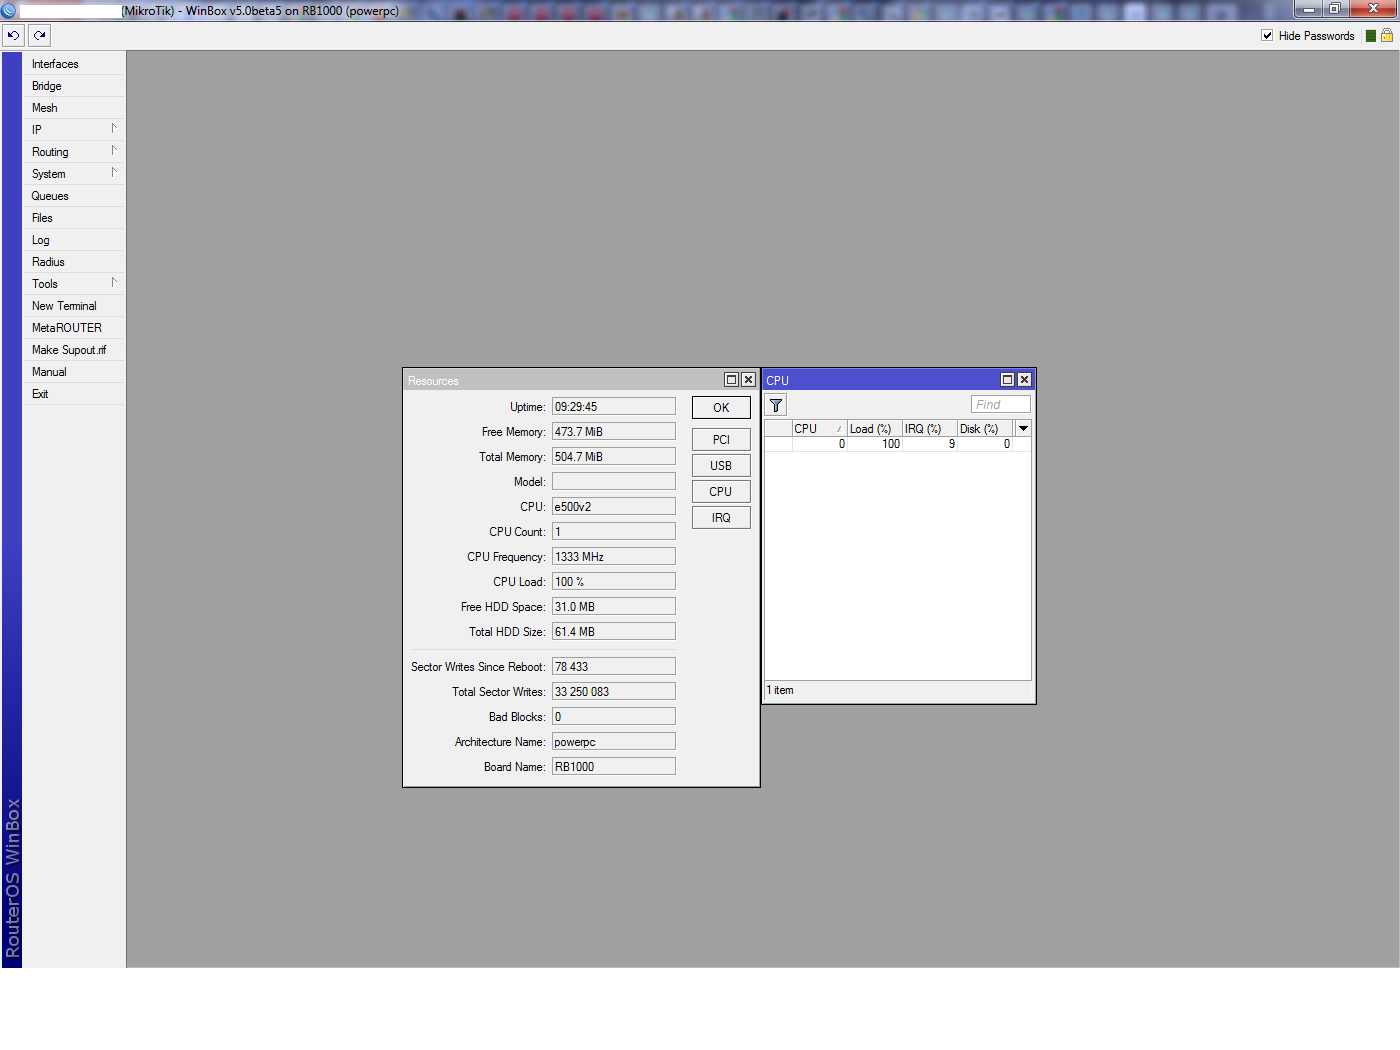Toggle the Hide Passwords checkbox

[1267, 36]
